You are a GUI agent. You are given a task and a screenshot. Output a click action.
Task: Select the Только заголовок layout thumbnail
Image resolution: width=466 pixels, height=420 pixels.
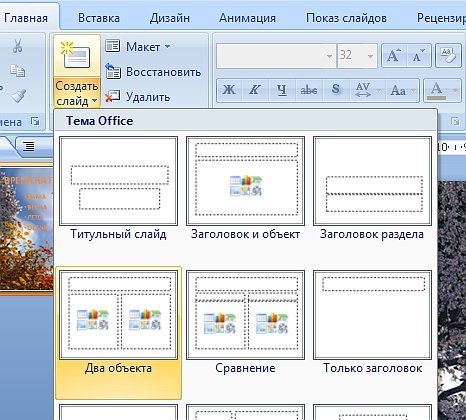click(372, 315)
